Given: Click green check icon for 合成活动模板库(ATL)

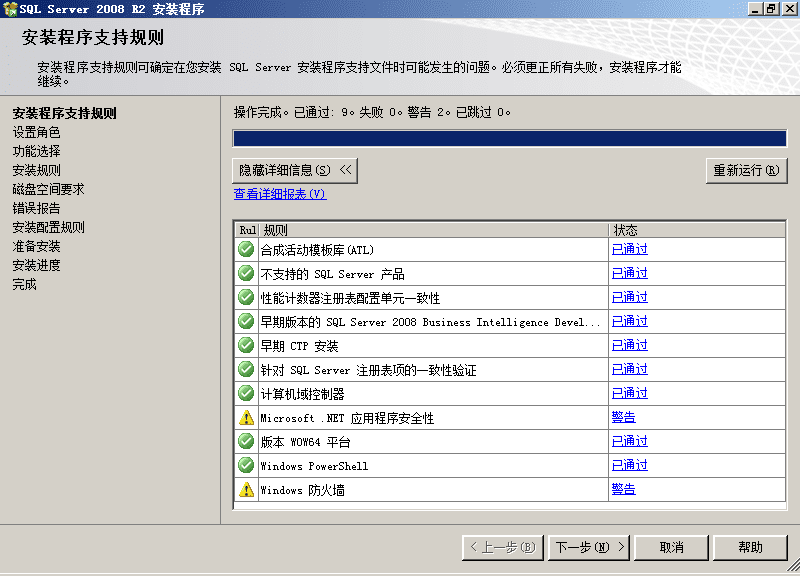Looking at the screenshot, I should (x=246, y=249).
